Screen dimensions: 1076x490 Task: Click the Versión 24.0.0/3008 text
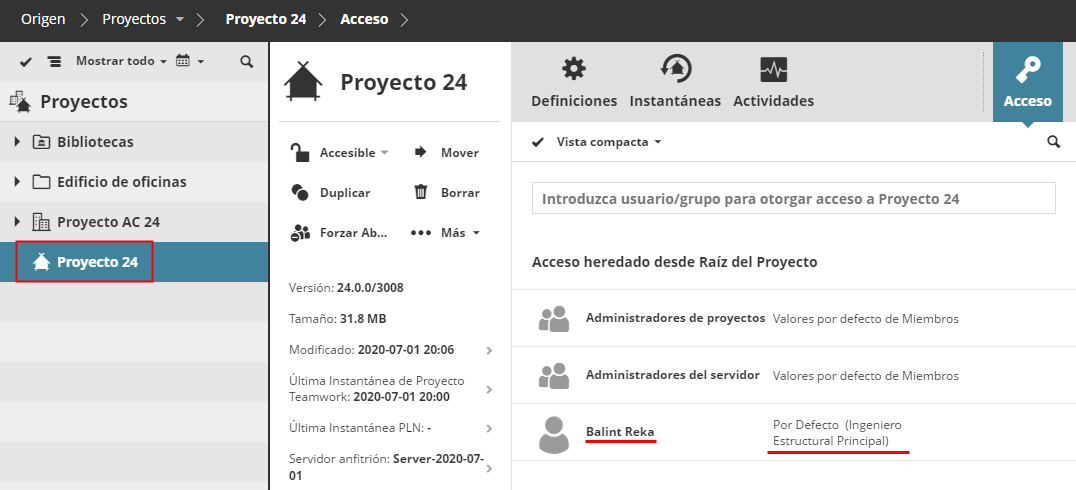click(347, 288)
